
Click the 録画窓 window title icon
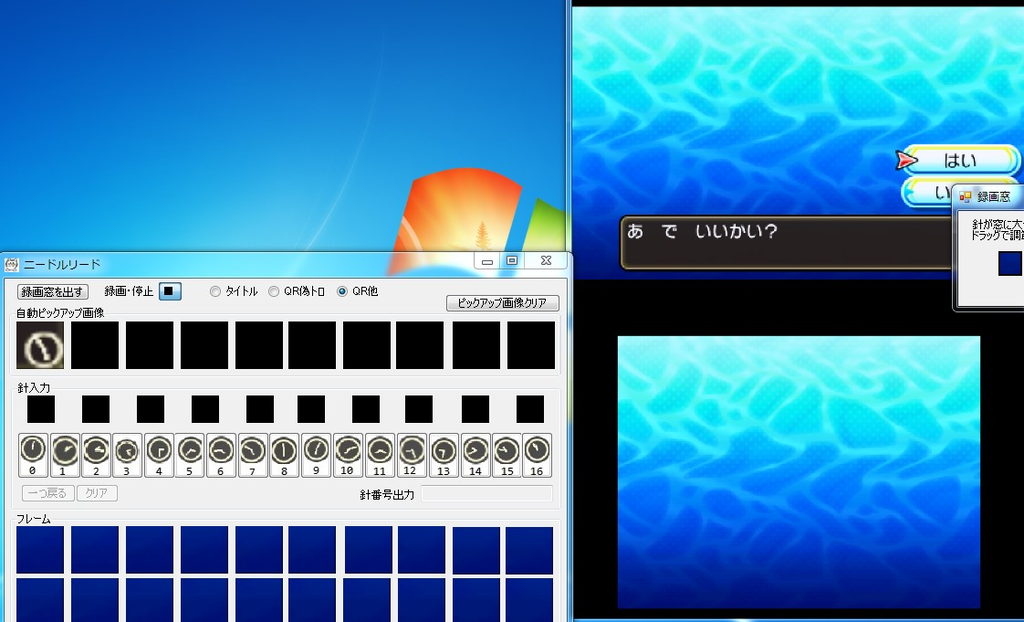(965, 197)
